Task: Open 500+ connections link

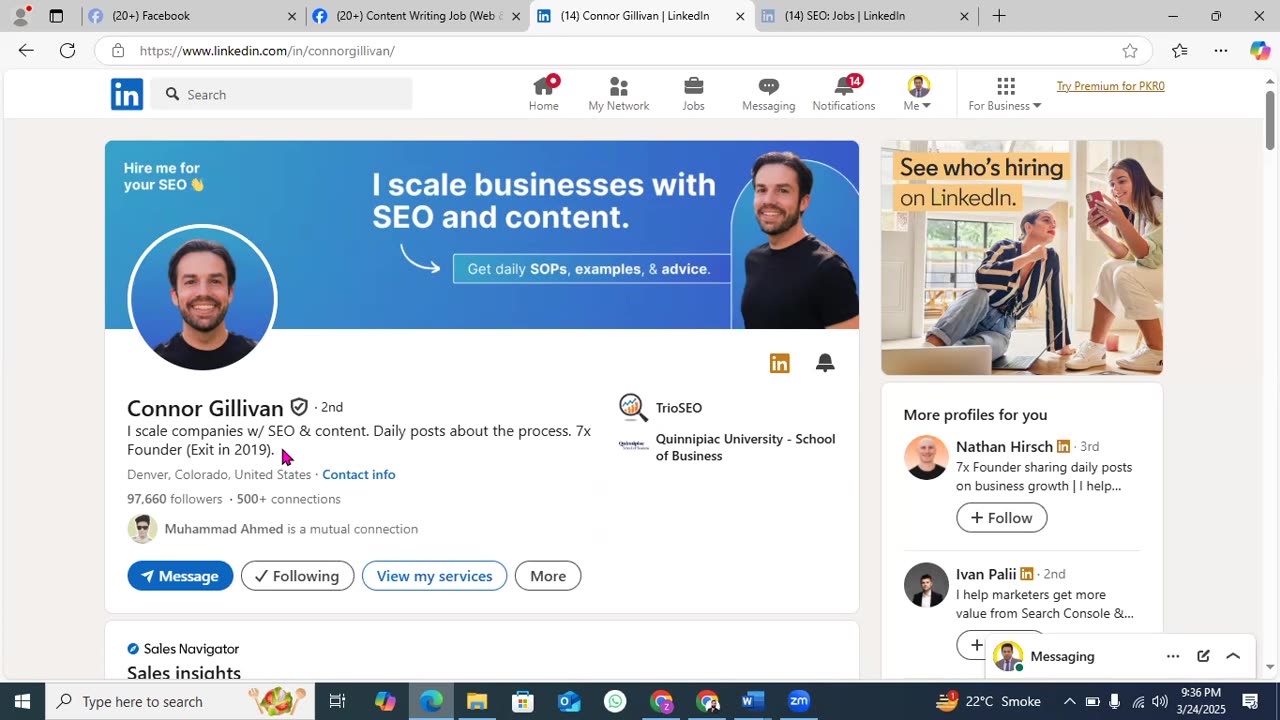Action: (289, 499)
